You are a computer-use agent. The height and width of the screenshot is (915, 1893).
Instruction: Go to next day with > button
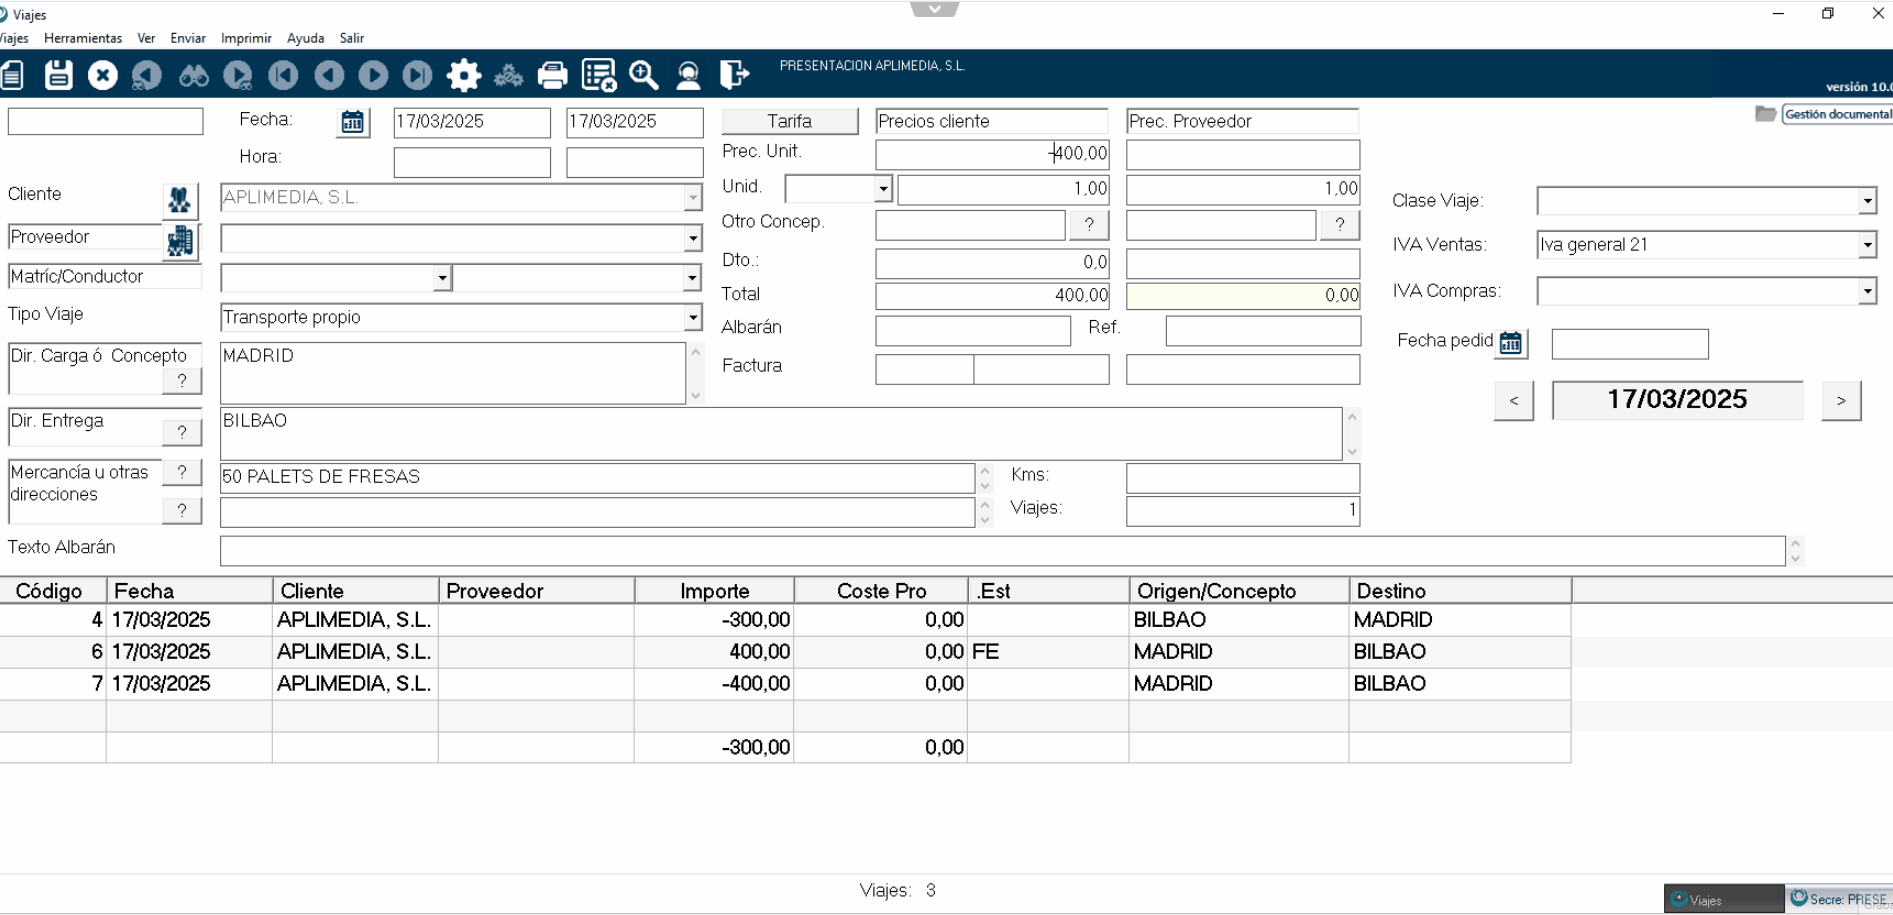point(1840,401)
